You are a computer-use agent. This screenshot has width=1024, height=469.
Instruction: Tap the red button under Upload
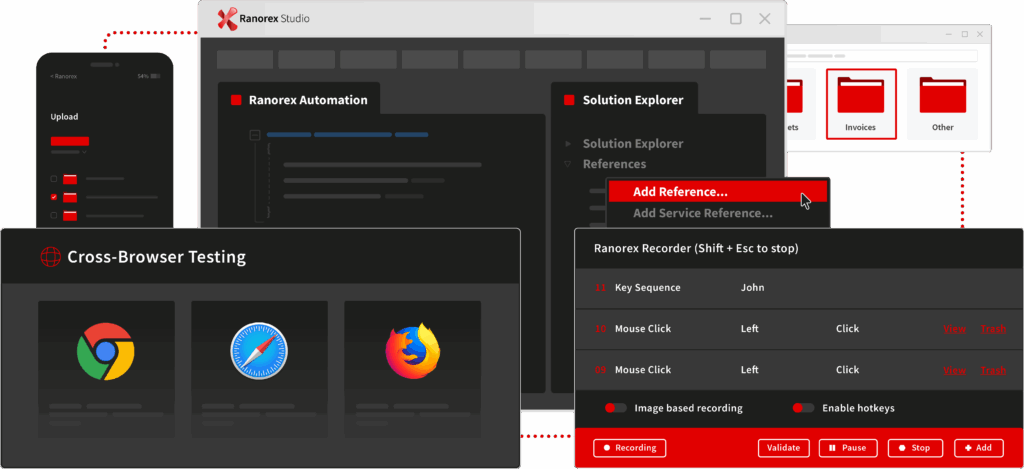70,141
